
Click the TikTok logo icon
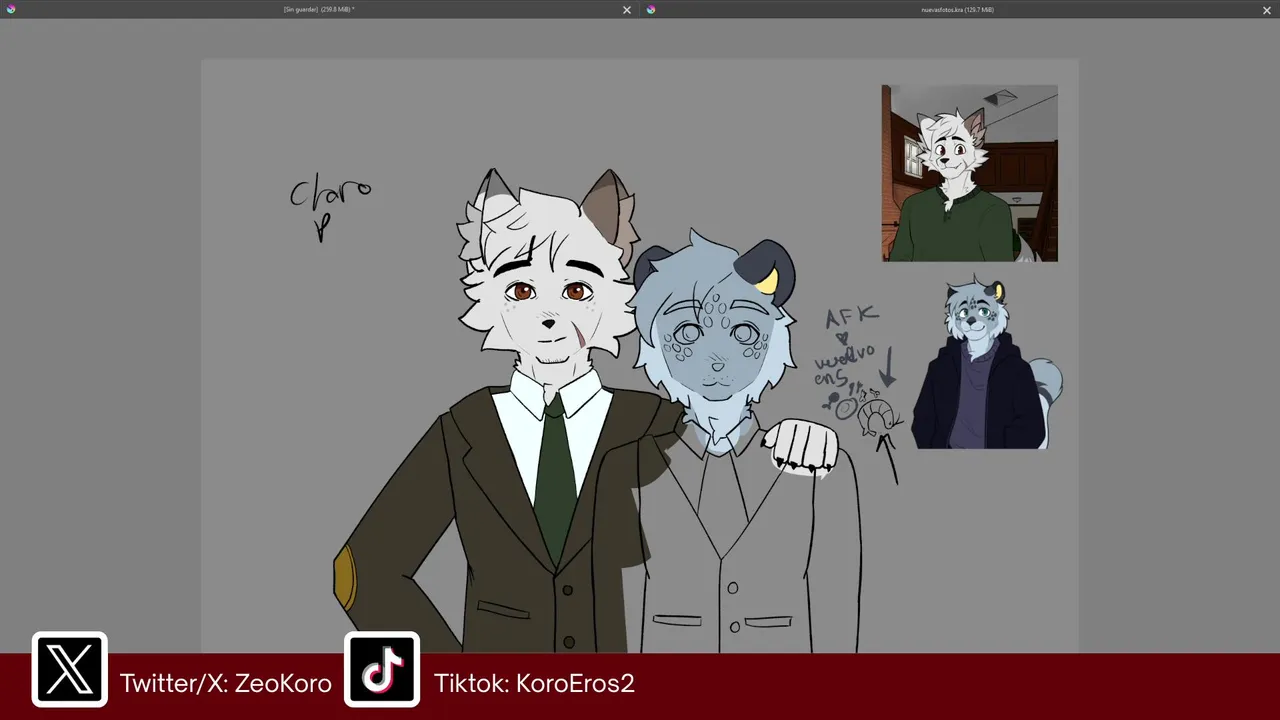pos(382,670)
